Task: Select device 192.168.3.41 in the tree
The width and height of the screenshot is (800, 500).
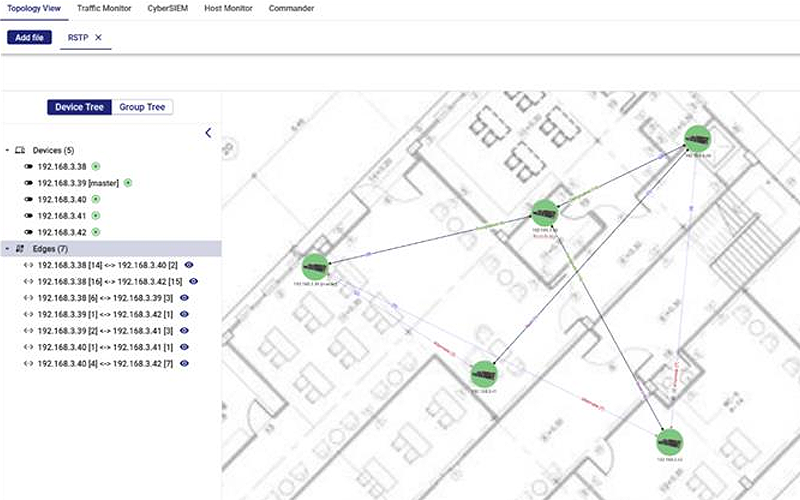Action: click(x=62, y=215)
